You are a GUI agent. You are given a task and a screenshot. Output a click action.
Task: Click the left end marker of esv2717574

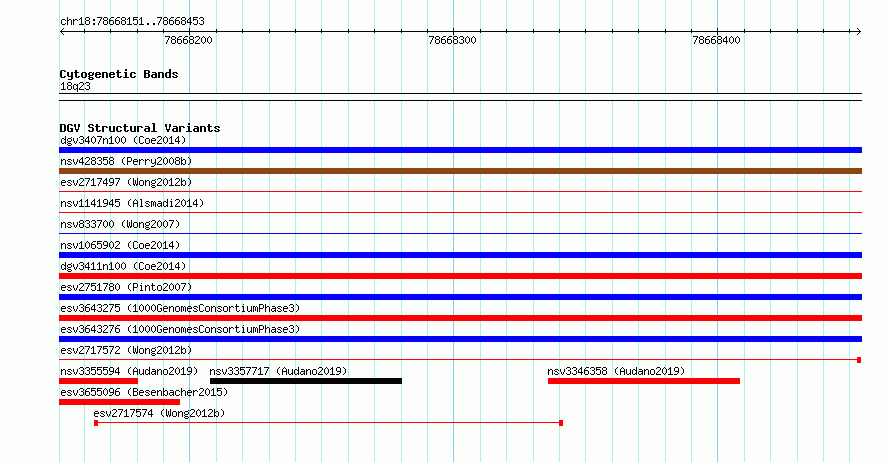96,423
